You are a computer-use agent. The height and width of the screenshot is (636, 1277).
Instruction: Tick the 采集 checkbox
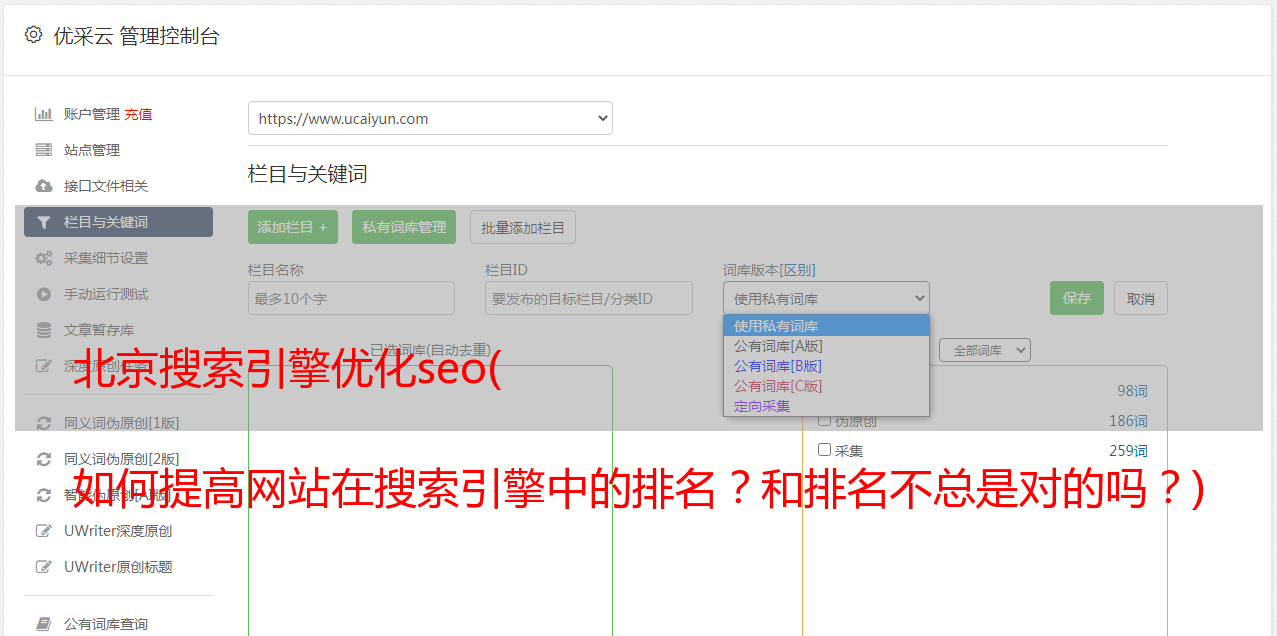(825, 450)
